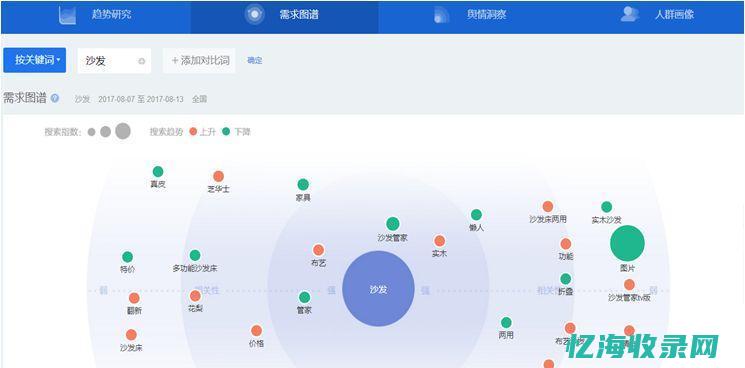Click the 确定 confirm link
Viewport: 745px width, 368px height.
click(255, 60)
